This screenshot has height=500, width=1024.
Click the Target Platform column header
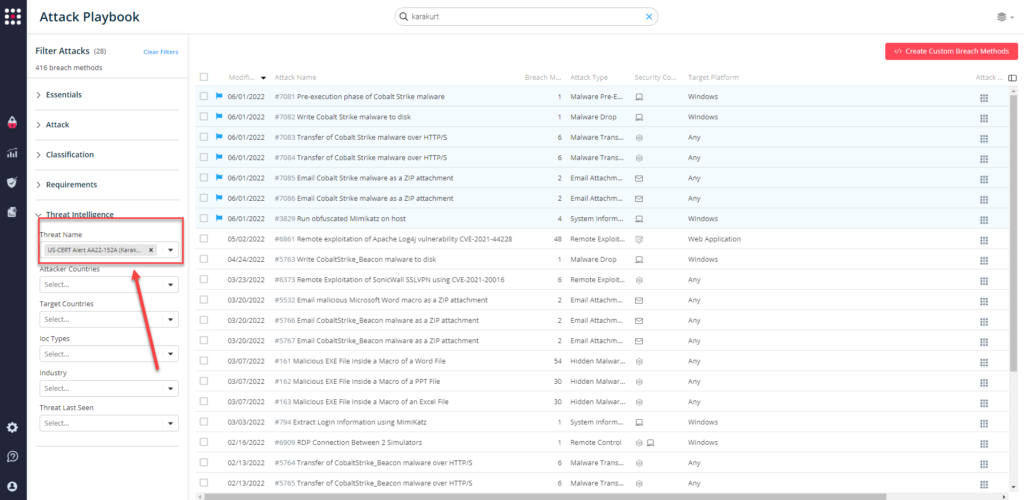713,77
